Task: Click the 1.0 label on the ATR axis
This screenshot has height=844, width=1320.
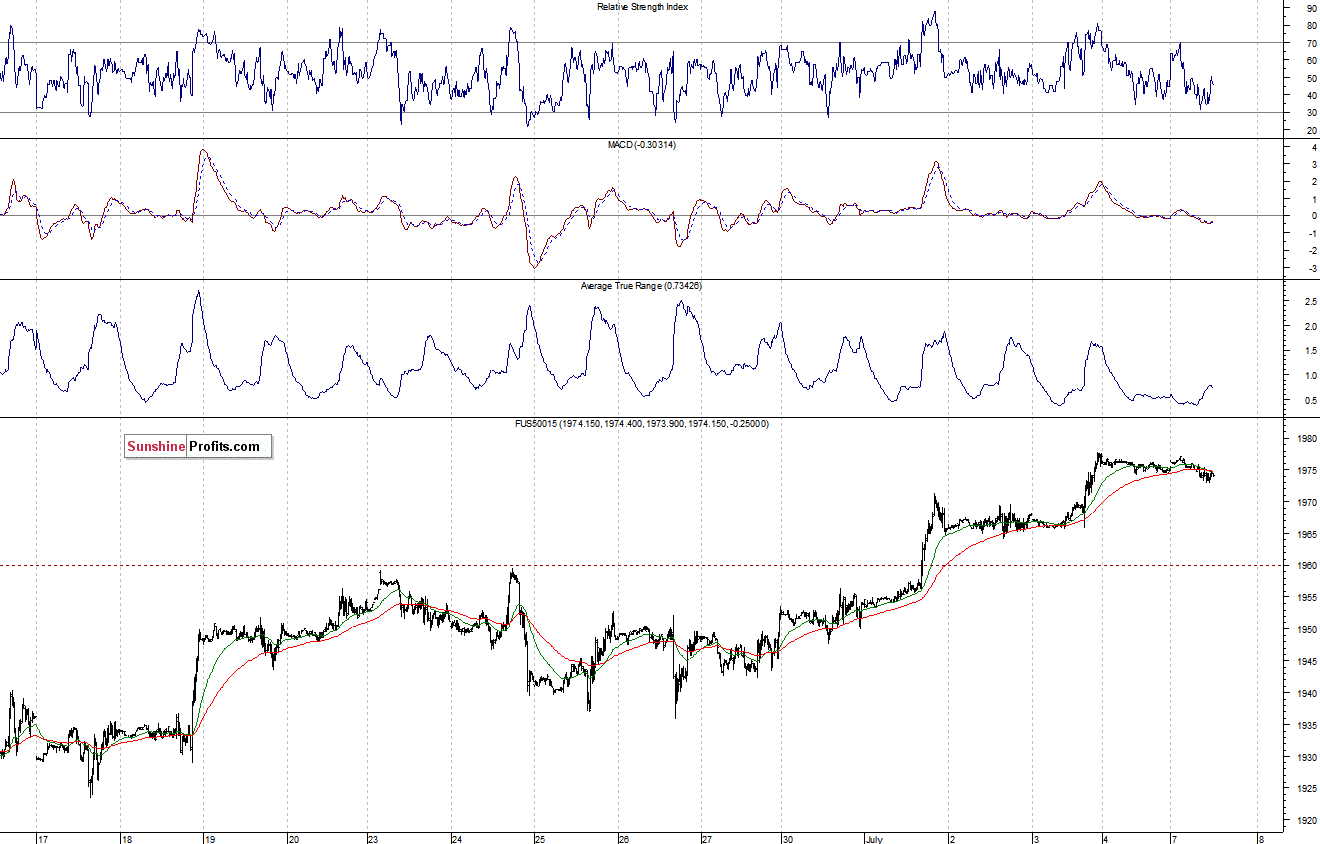Action: [x=1309, y=377]
